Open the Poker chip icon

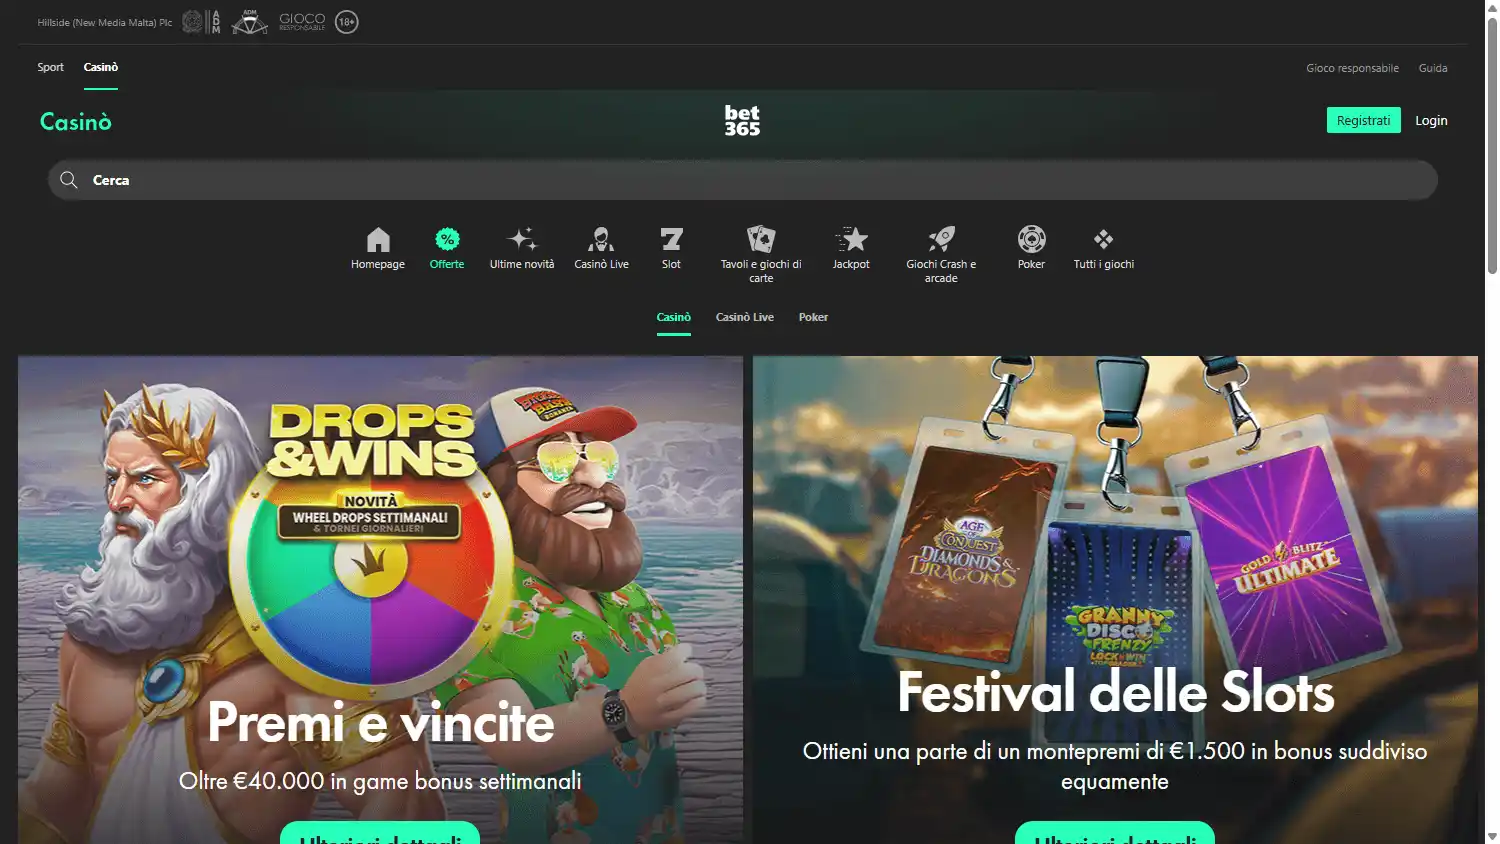[x=1031, y=239]
